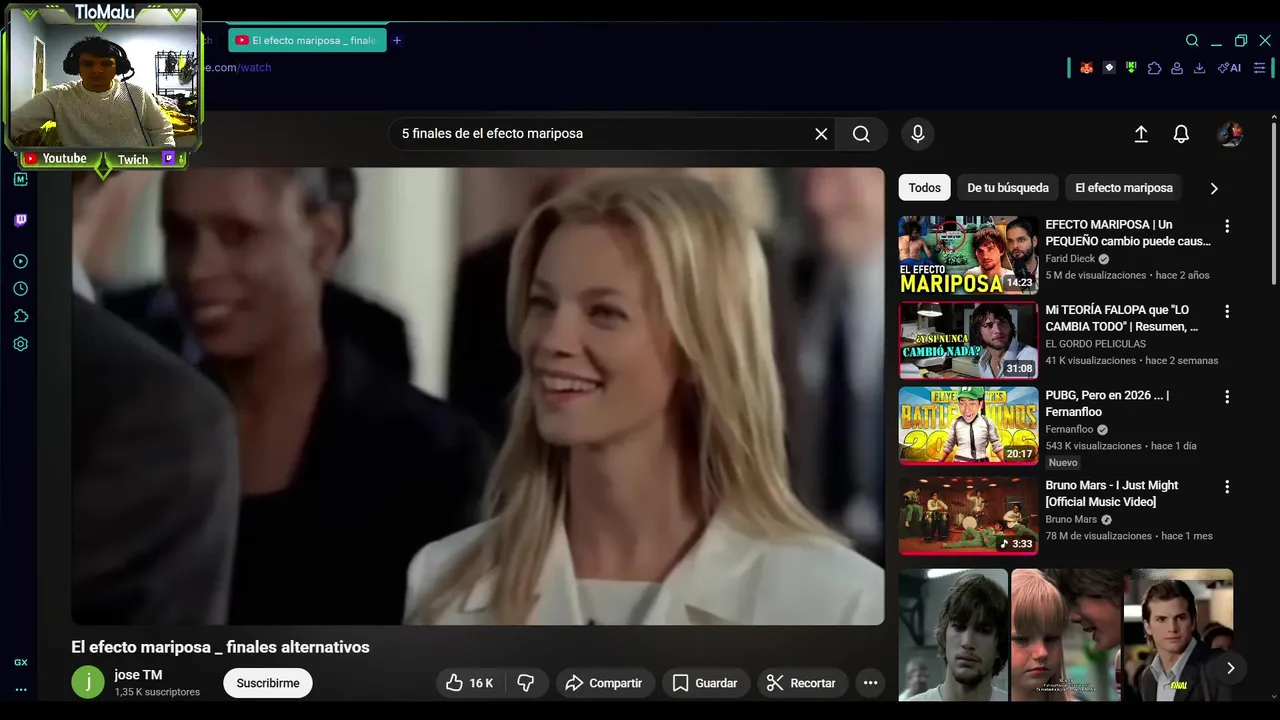
Task: Open the browser profile account icon
Action: pos(1177,68)
